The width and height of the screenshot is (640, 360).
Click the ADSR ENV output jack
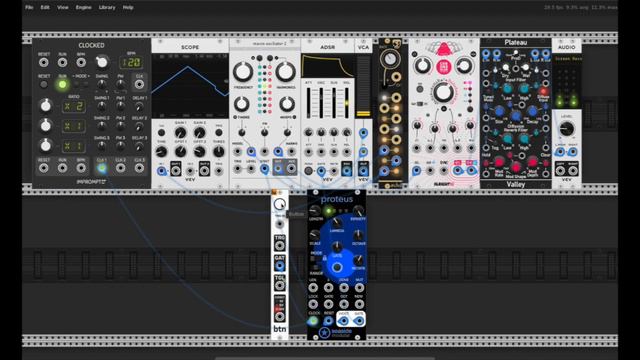pyautogui.click(x=347, y=170)
